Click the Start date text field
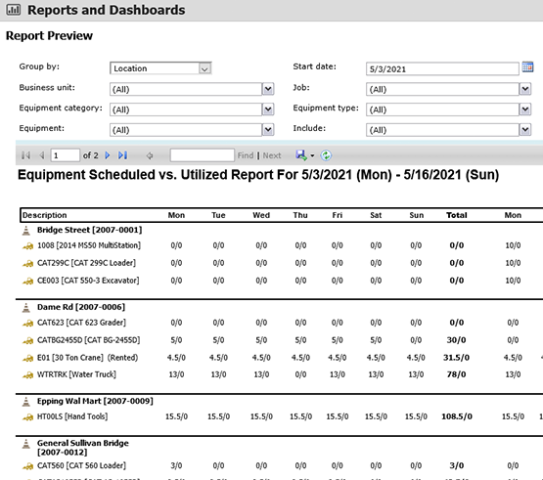 point(442,69)
